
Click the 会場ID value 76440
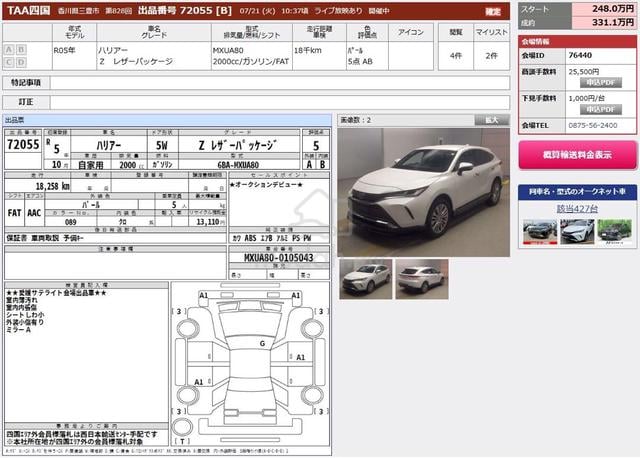580,55
